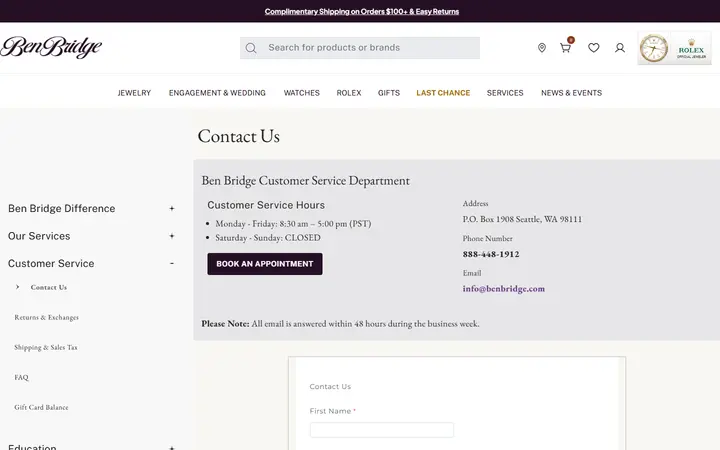Open the Rolex menu

point(349,93)
